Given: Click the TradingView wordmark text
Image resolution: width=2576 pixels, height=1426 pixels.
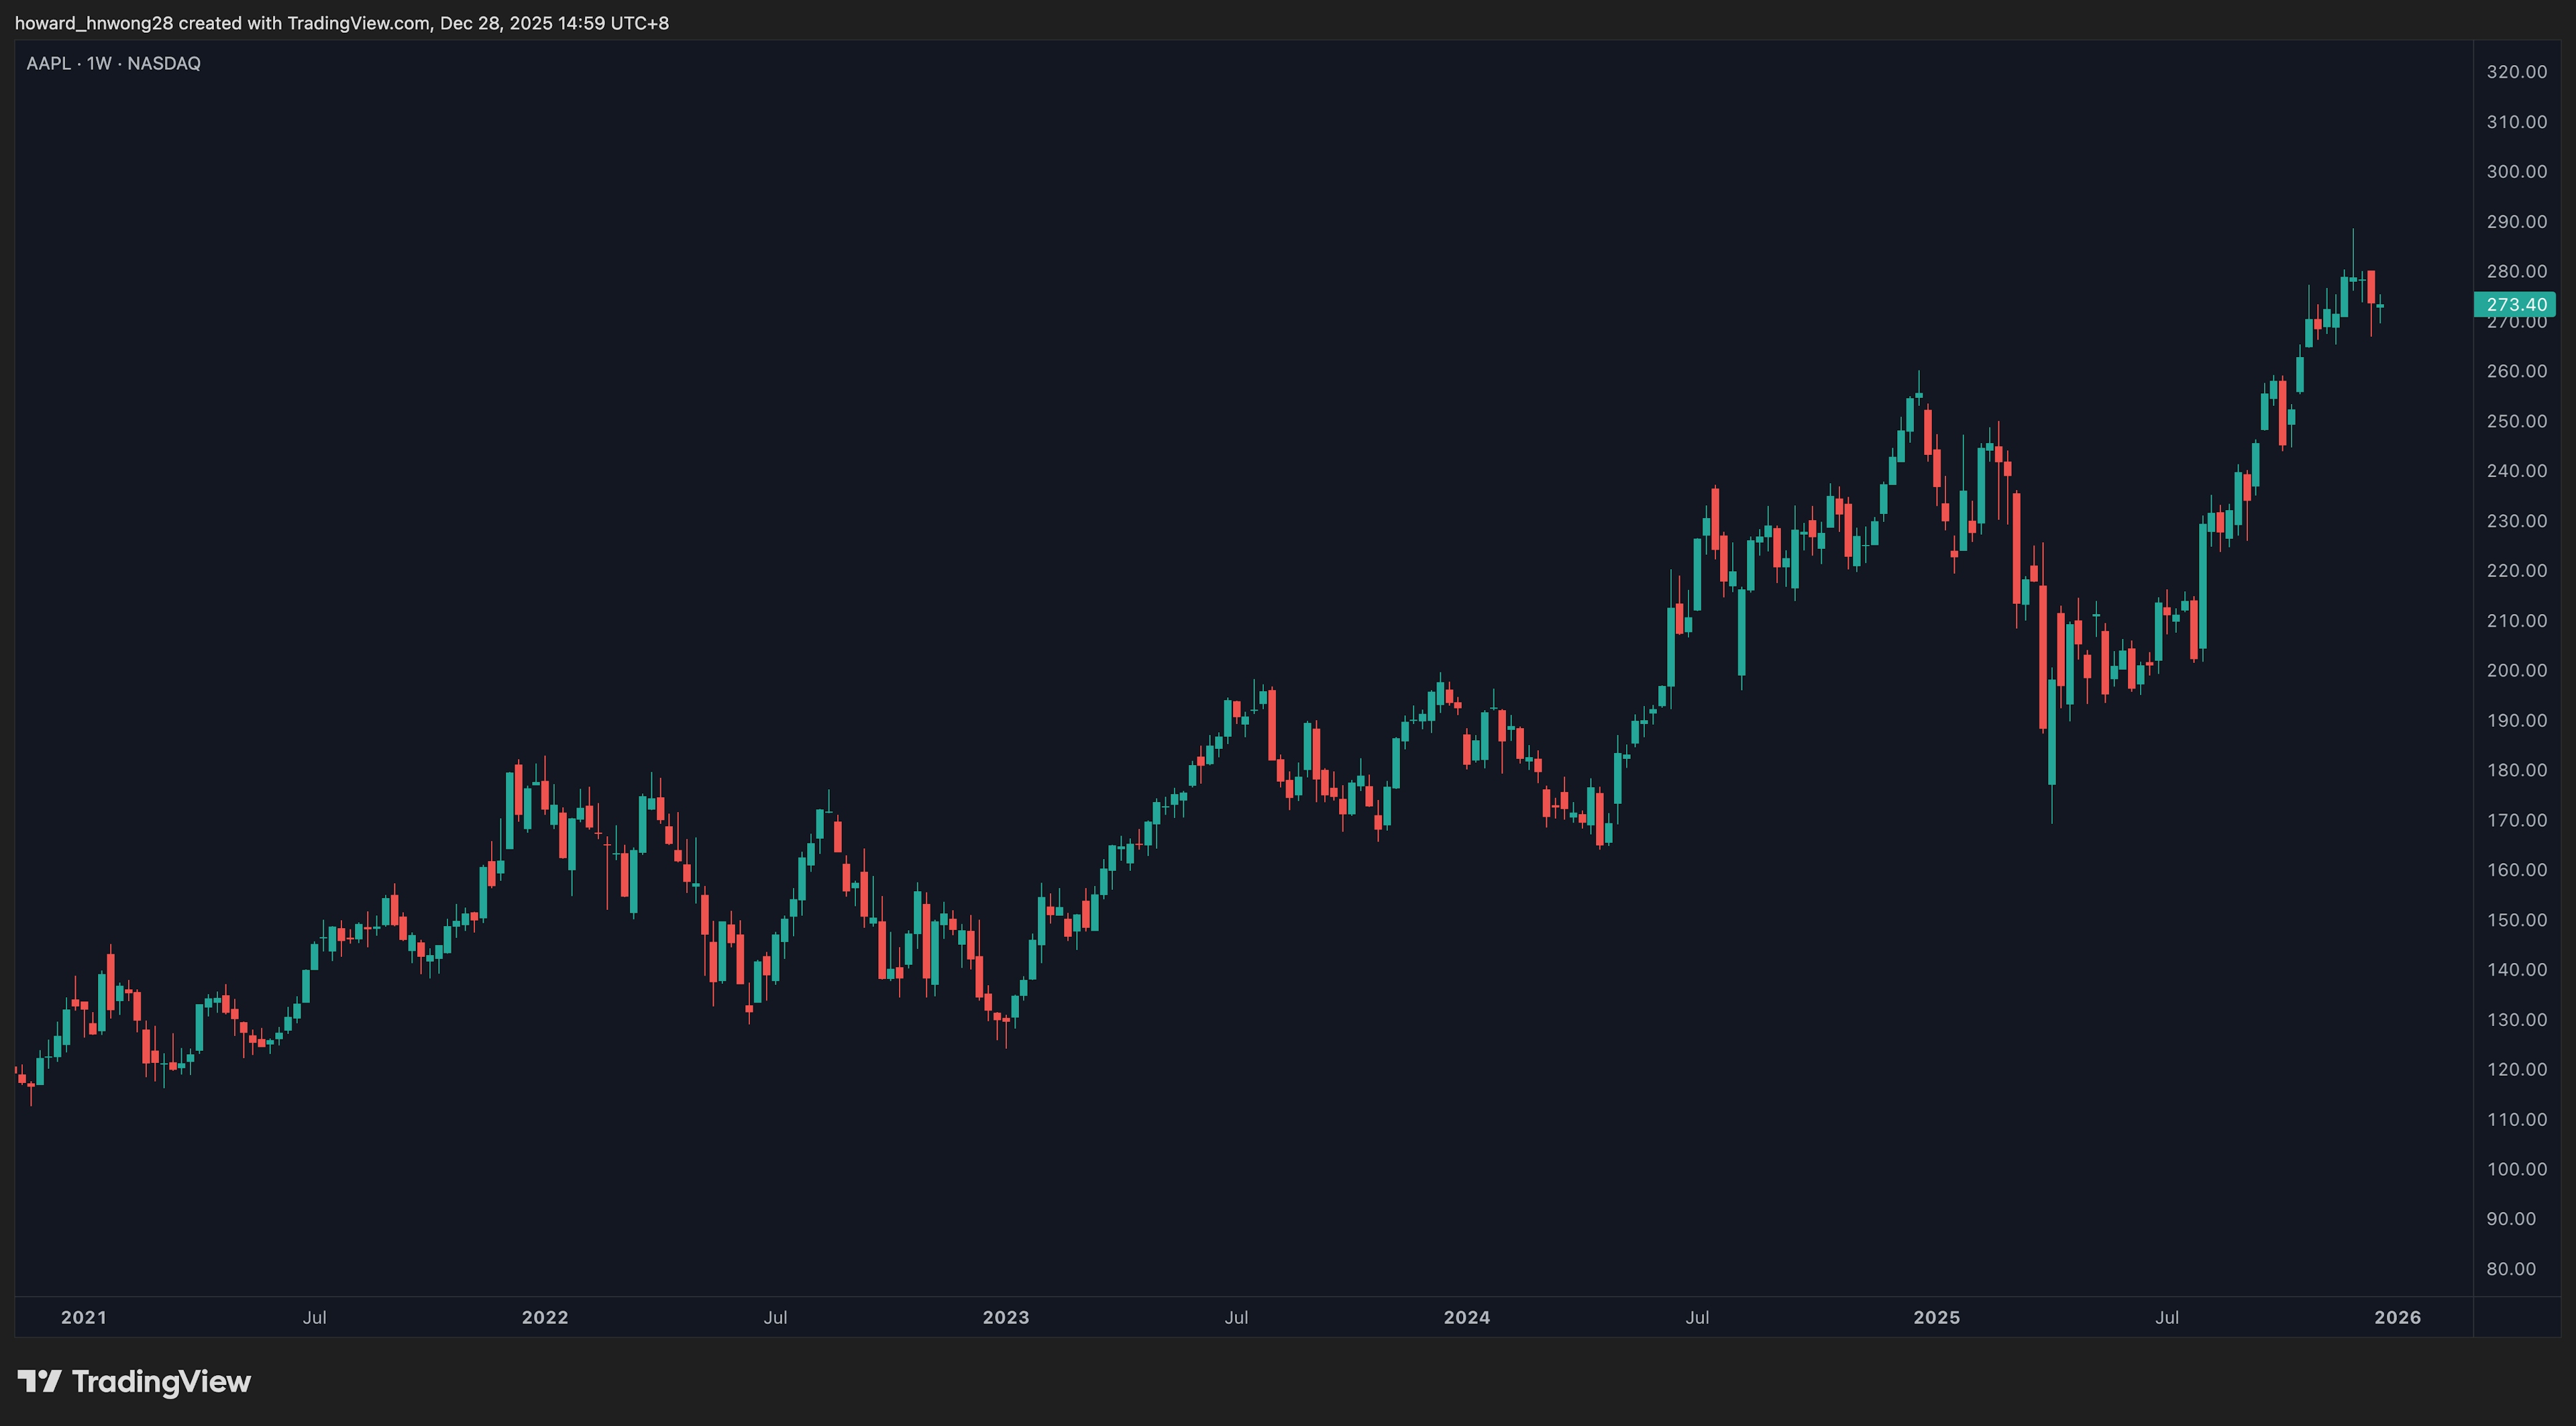Looking at the screenshot, I should tap(161, 1381).
